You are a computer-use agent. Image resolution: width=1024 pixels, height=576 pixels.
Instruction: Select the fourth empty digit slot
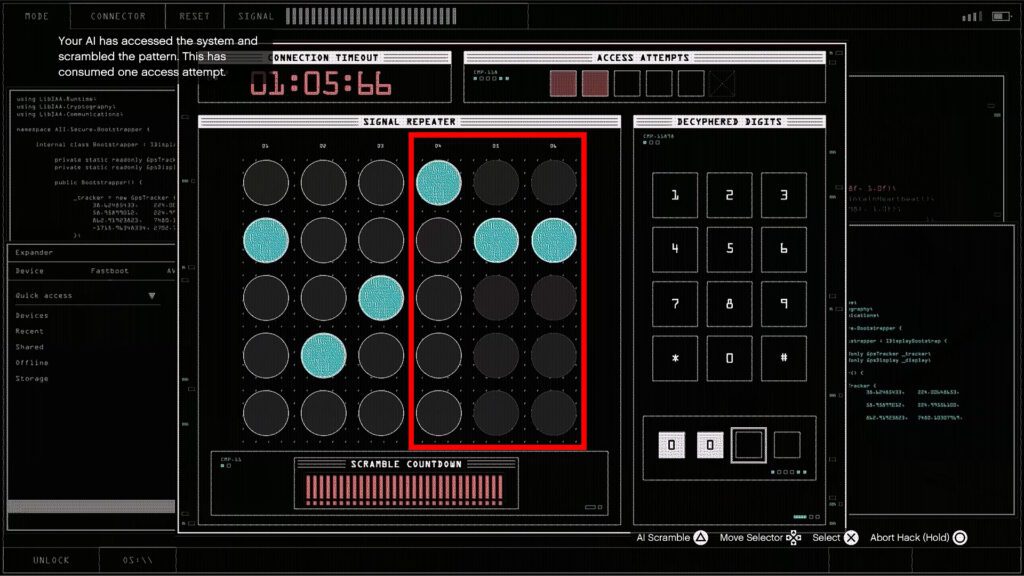pyautogui.click(x=787, y=445)
